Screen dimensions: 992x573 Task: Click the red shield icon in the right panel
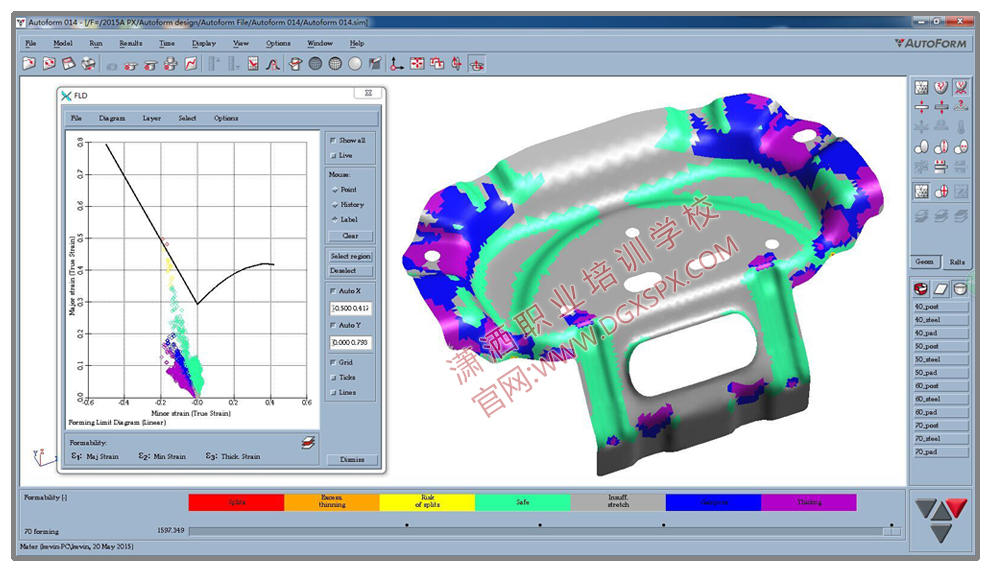941,87
